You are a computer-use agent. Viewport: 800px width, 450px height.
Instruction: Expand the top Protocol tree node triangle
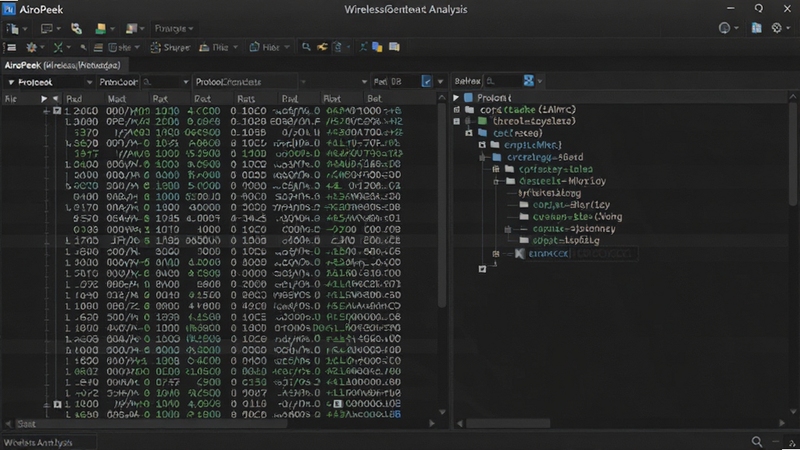pos(456,97)
